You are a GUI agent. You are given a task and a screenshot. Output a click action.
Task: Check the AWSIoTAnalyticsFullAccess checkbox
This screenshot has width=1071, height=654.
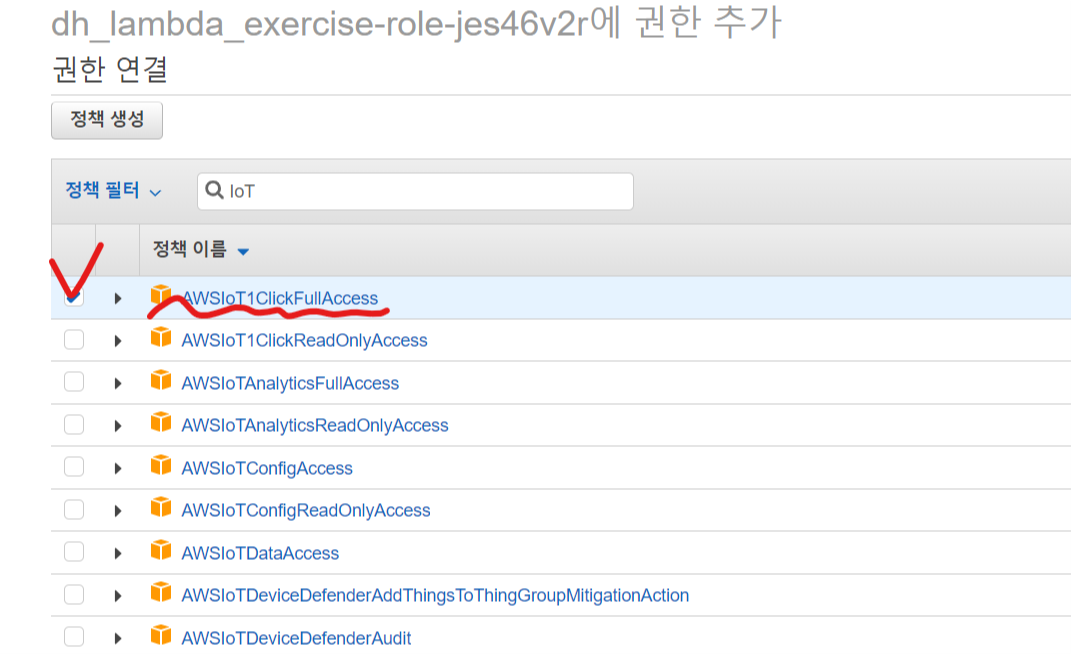point(74,382)
